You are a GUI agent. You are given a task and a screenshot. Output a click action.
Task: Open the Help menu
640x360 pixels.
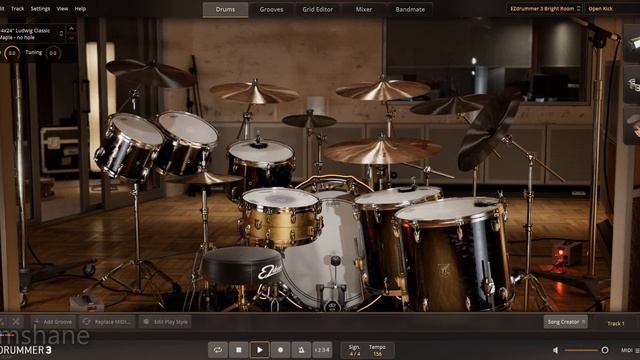point(80,9)
